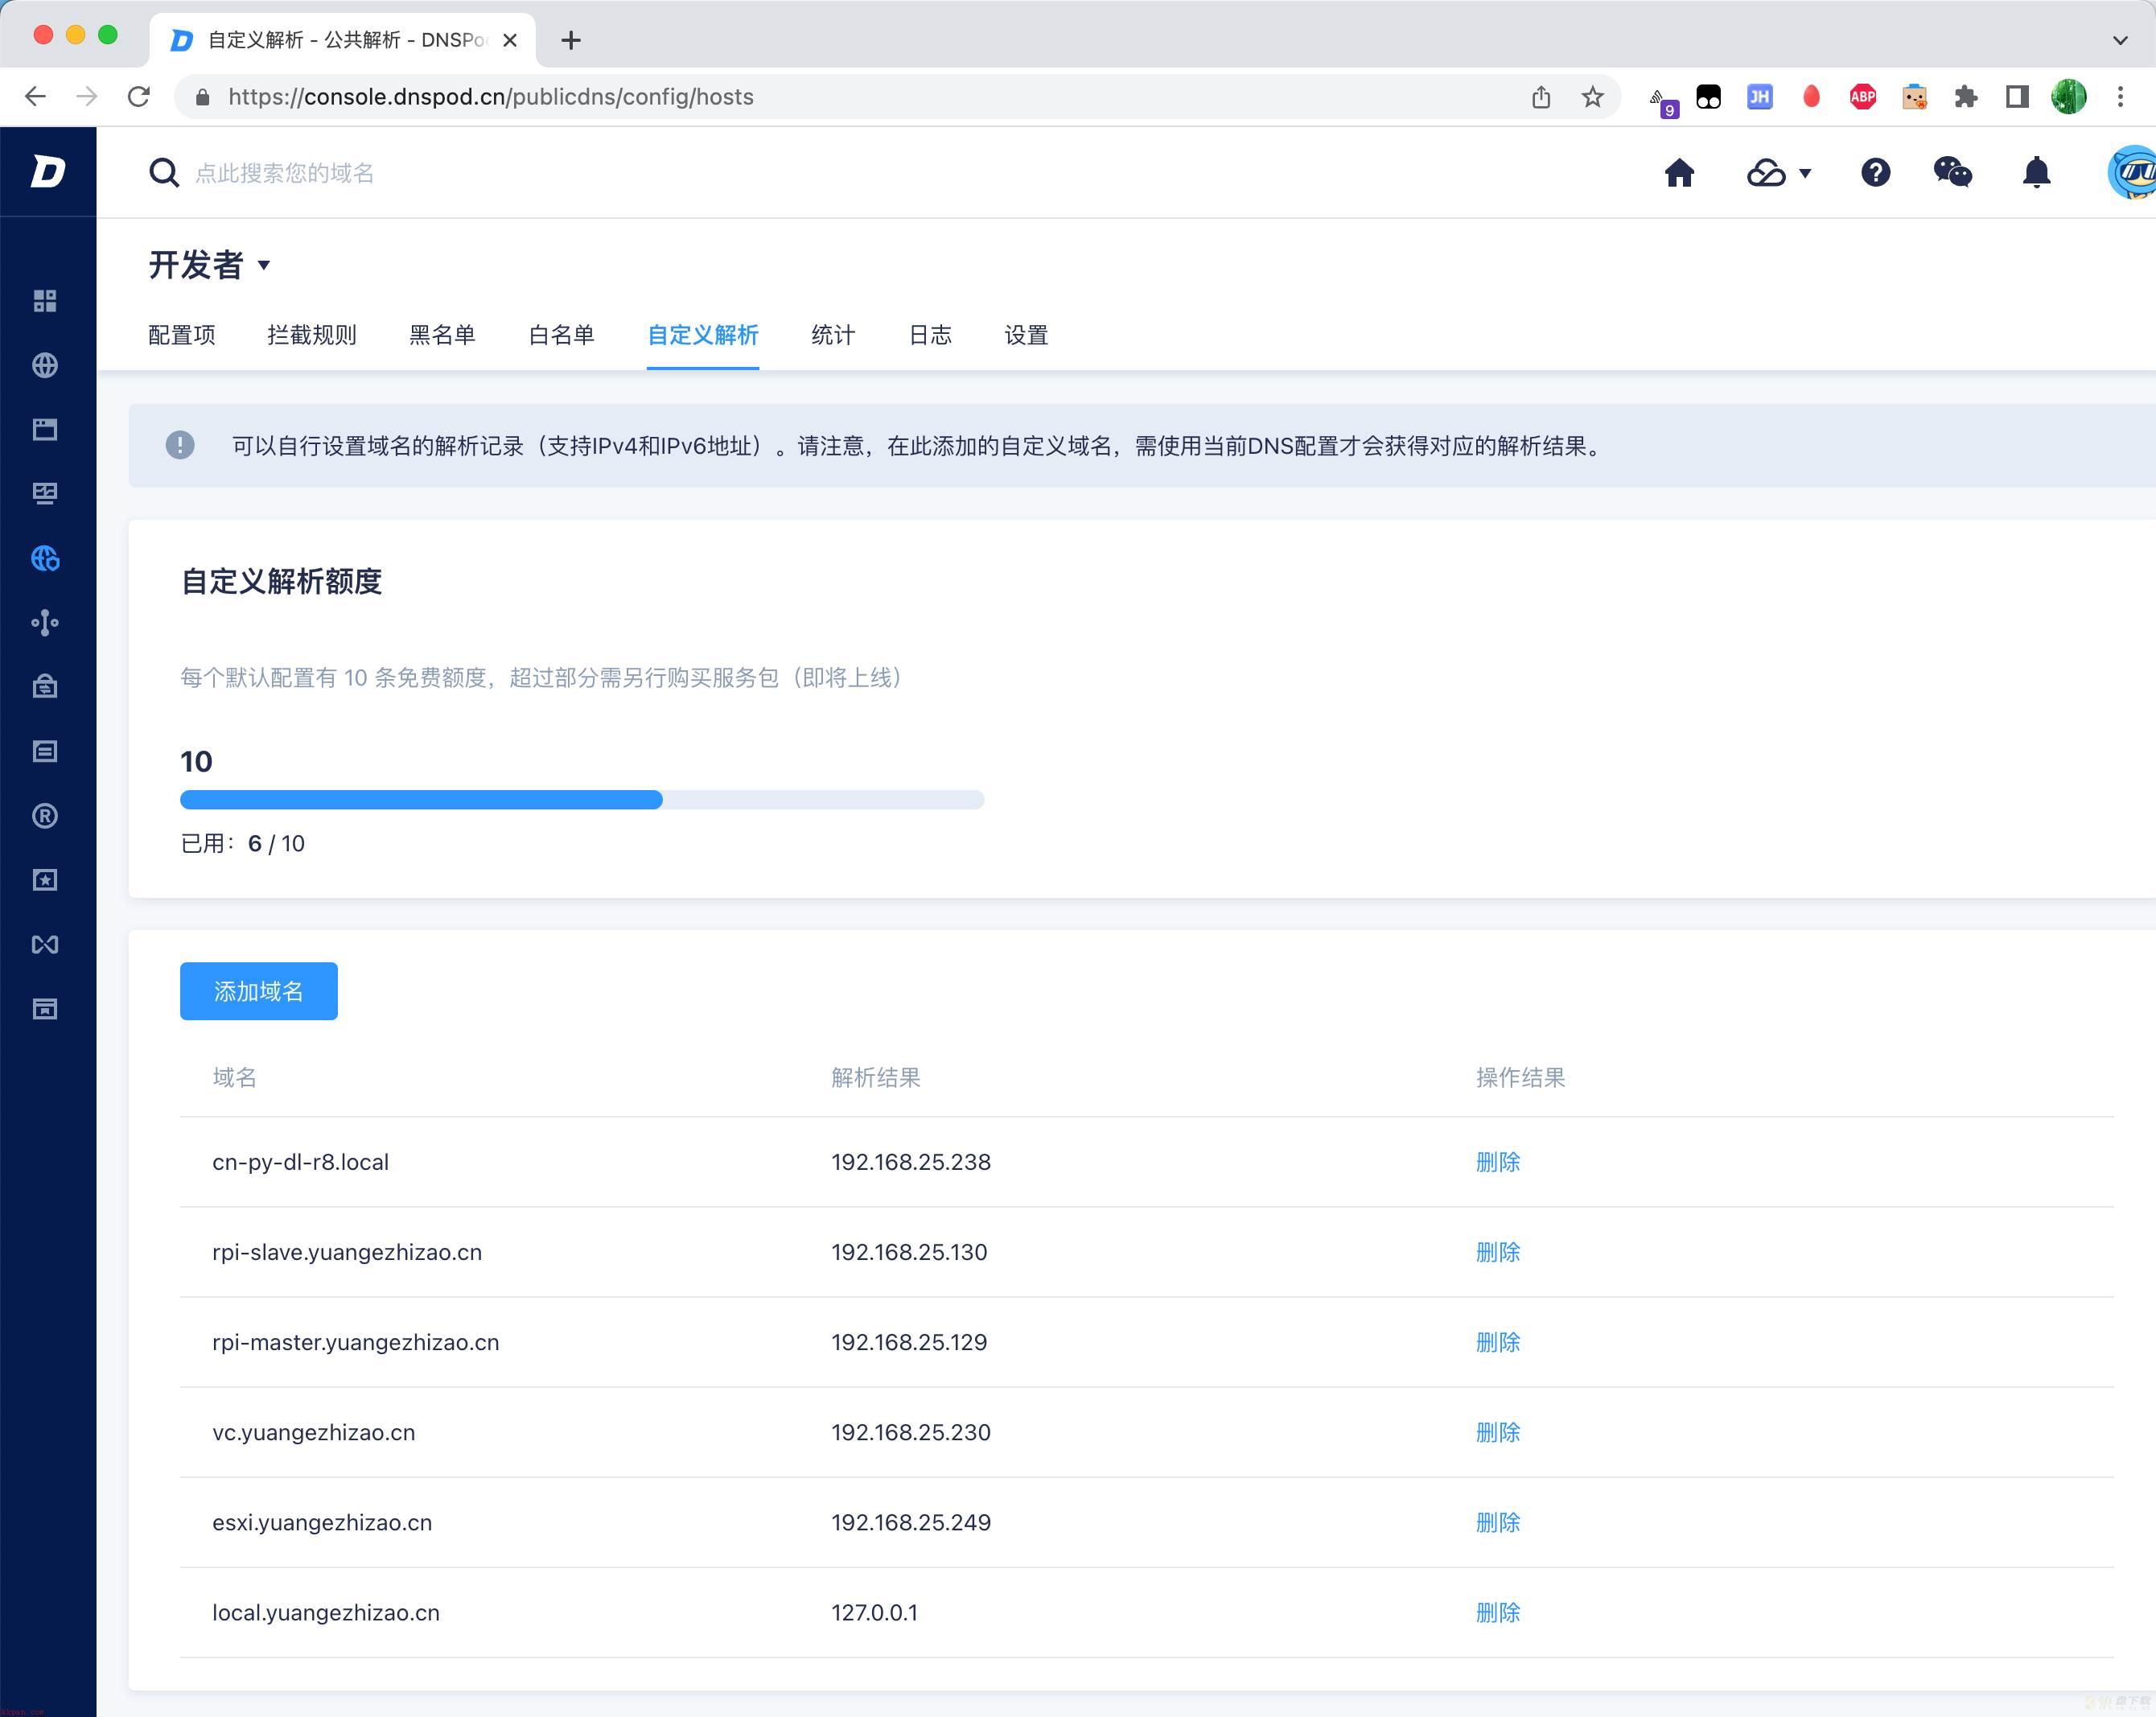
Task: Open the star badge icon in the sidebar
Action: tap(45, 880)
